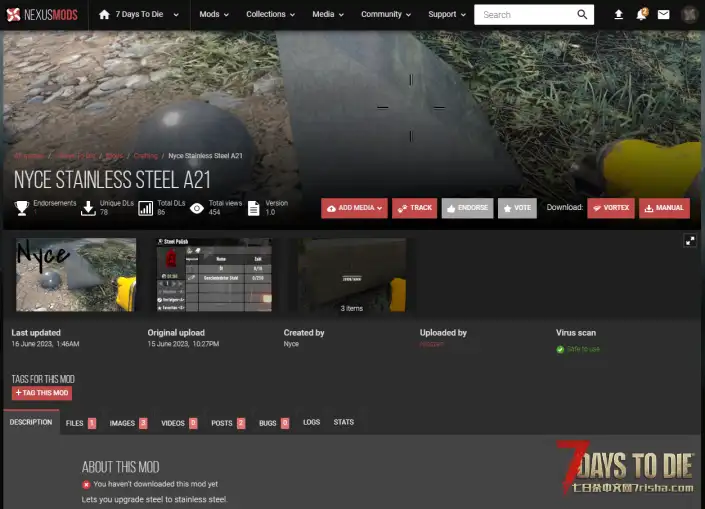Image resolution: width=705 pixels, height=509 pixels.
Task: Click the Total DLs bar chart icon
Action: [x=145, y=208]
